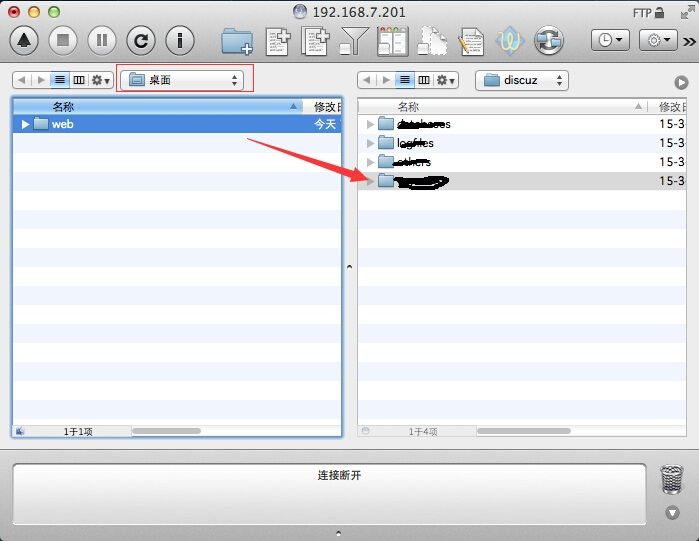Click the pane splitter collapse handle
Screen dimensions: 699x541
click(349, 267)
